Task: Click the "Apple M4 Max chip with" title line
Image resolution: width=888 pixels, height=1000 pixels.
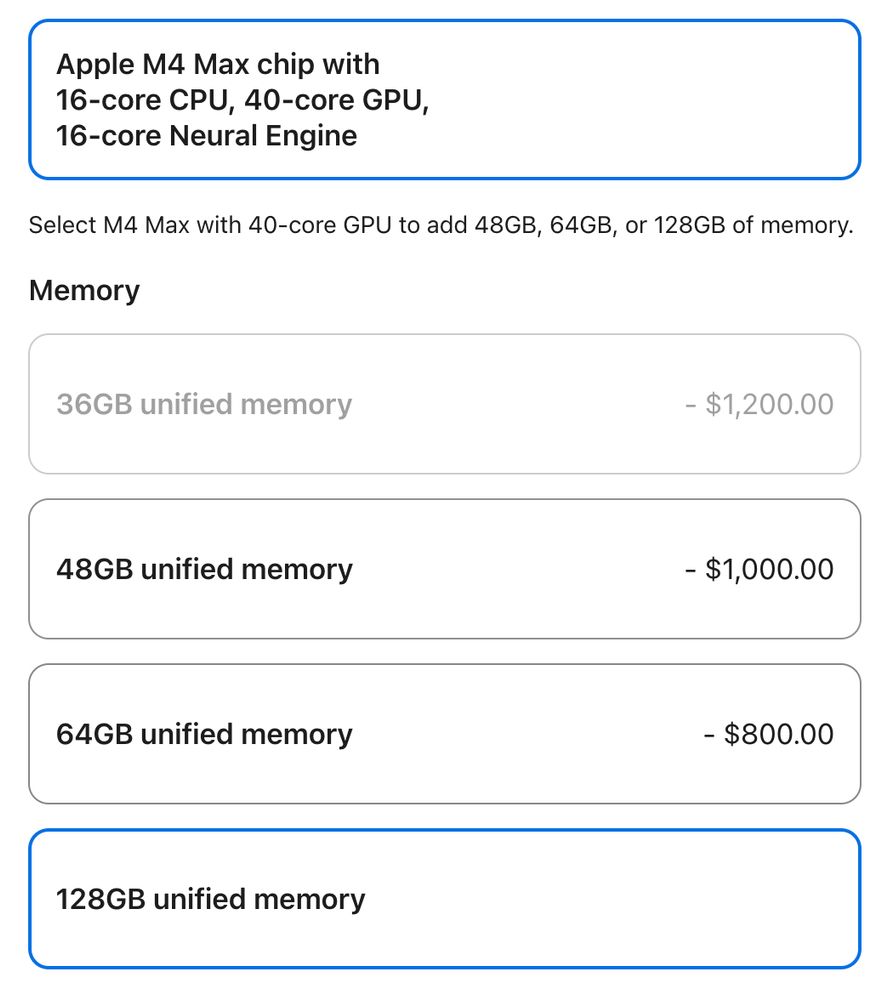Action: [x=218, y=65]
